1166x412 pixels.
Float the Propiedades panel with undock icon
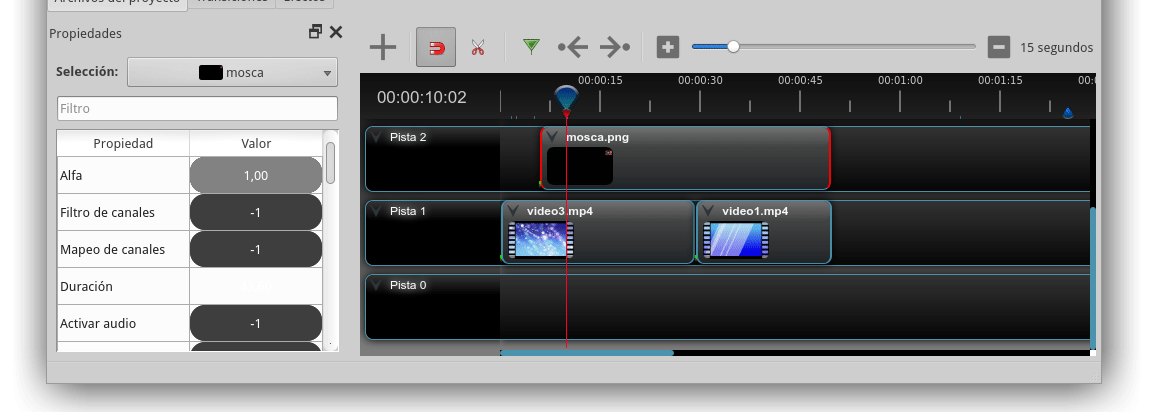coord(315,32)
